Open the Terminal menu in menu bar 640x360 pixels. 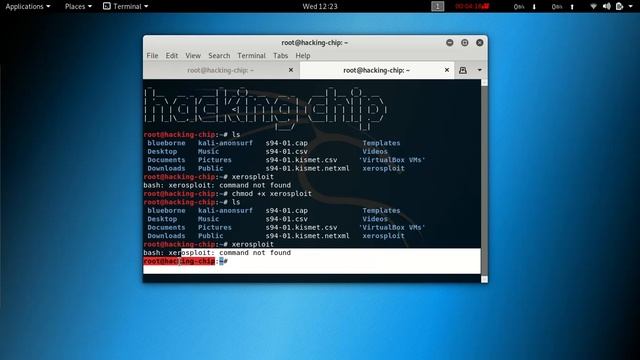[x=251, y=56]
